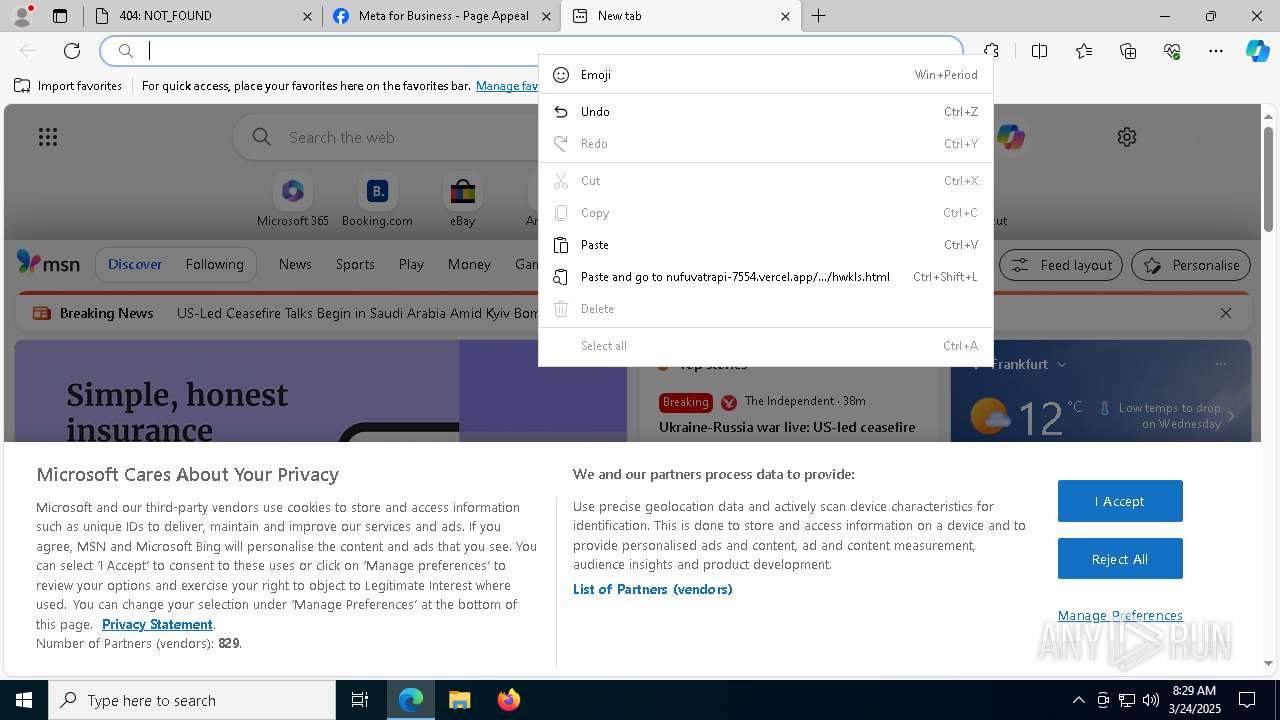Click the taskbar clock showing 8:29 AM
The height and width of the screenshot is (720, 1280).
click(1193, 700)
